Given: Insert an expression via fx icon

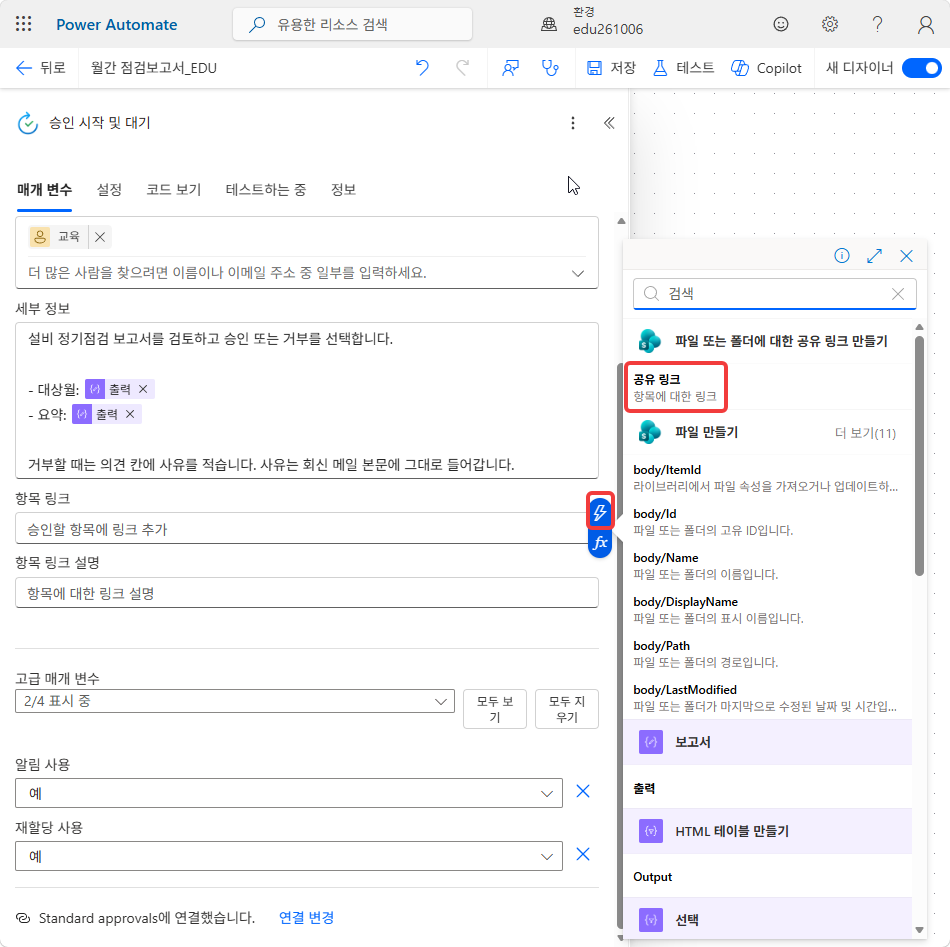Looking at the screenshot, I should pos(600,543).
